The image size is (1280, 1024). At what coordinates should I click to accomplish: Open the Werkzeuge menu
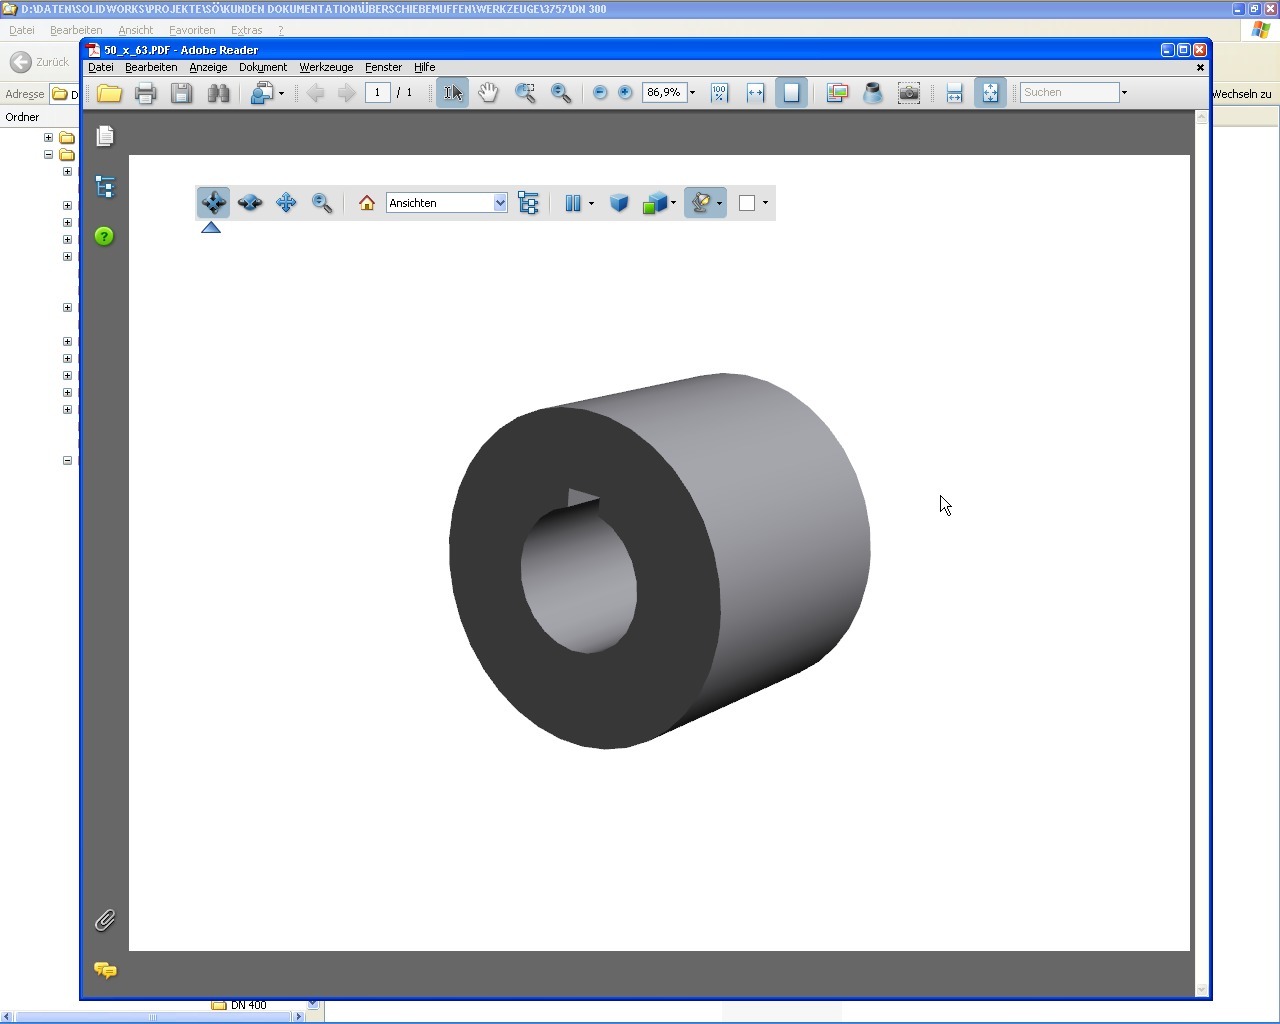coord(326,67)
